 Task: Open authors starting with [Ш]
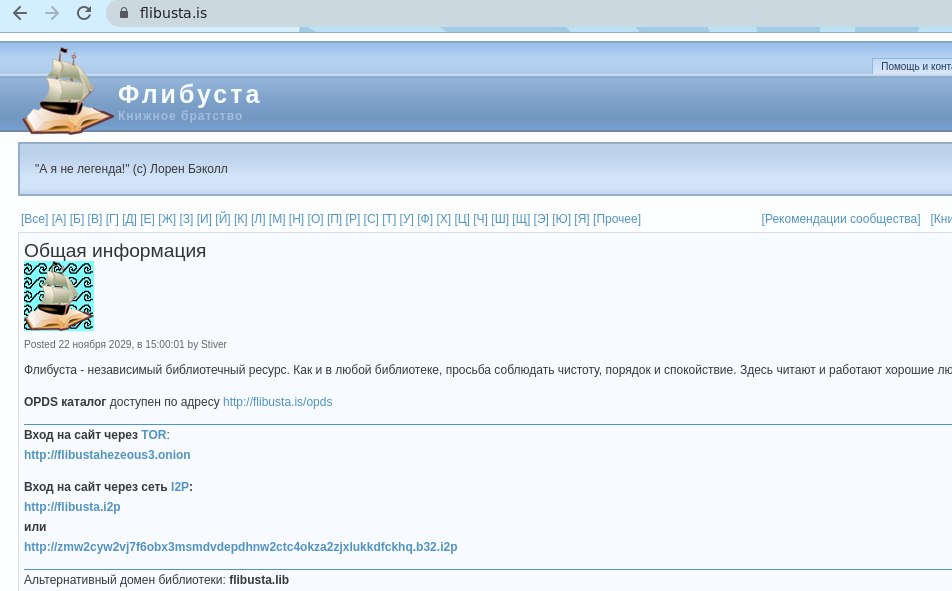500,219
